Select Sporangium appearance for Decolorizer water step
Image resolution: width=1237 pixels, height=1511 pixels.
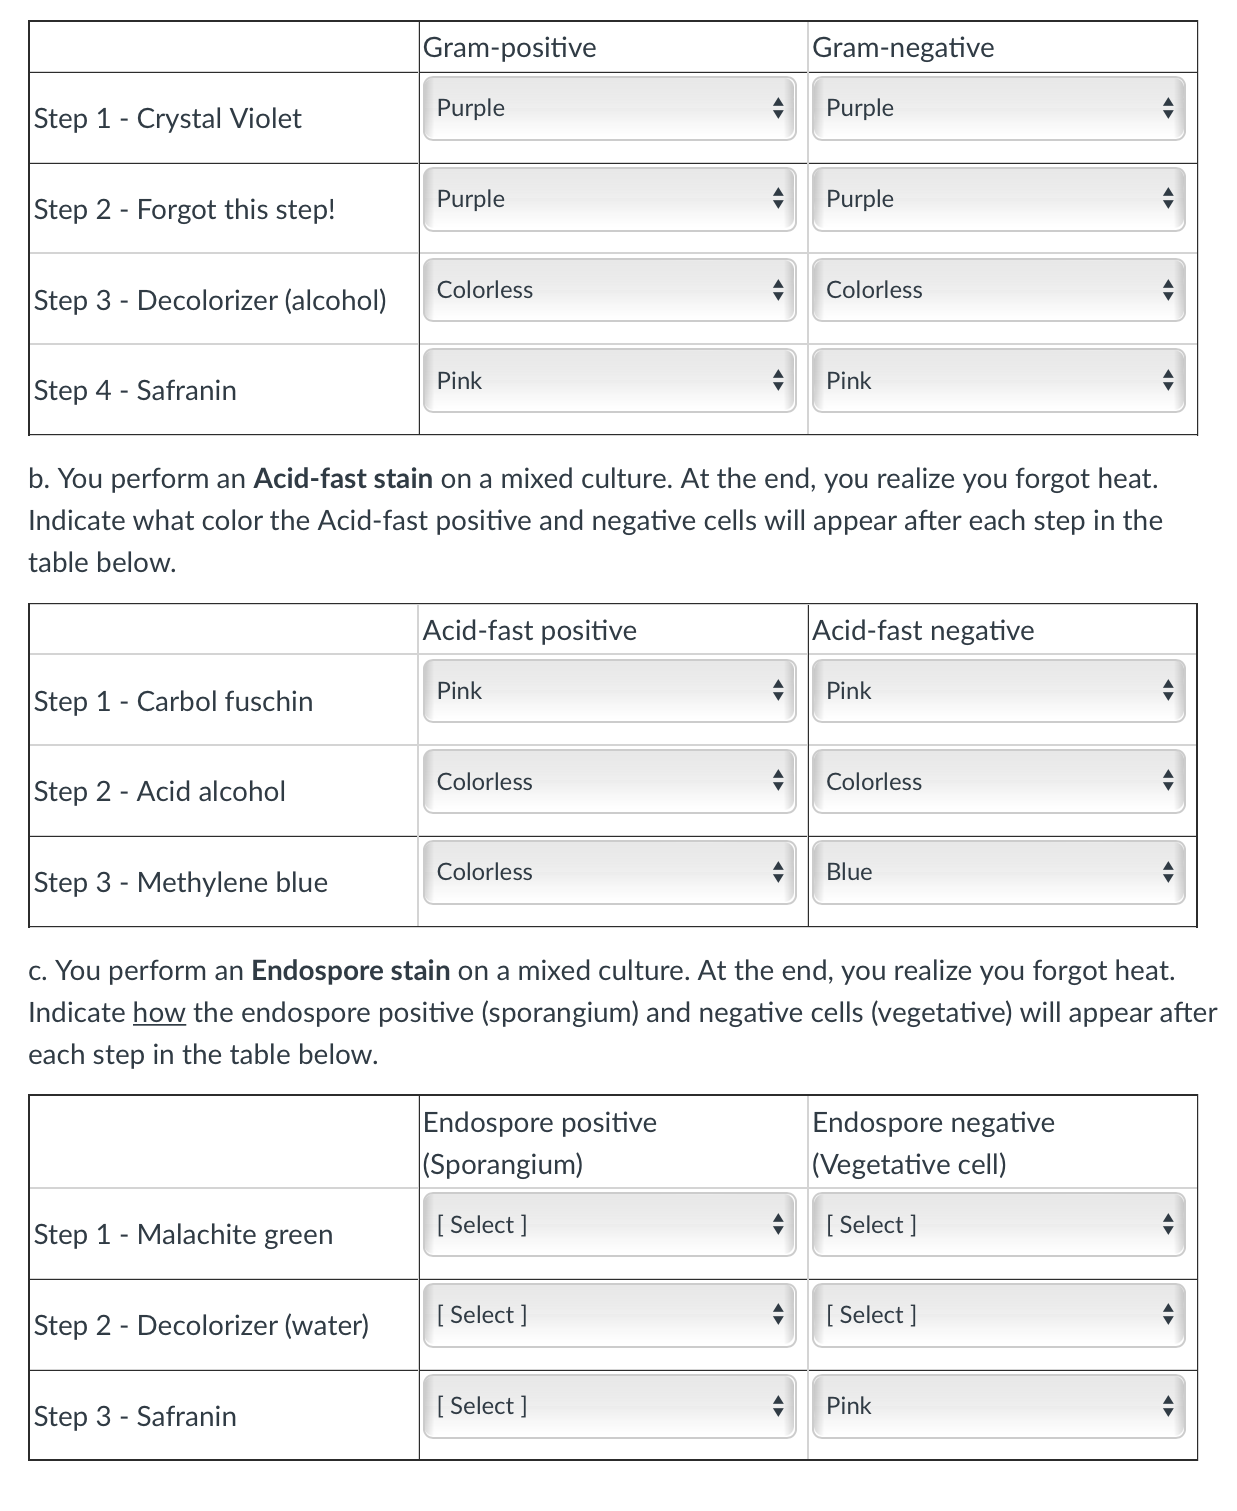coord(609,1315)
